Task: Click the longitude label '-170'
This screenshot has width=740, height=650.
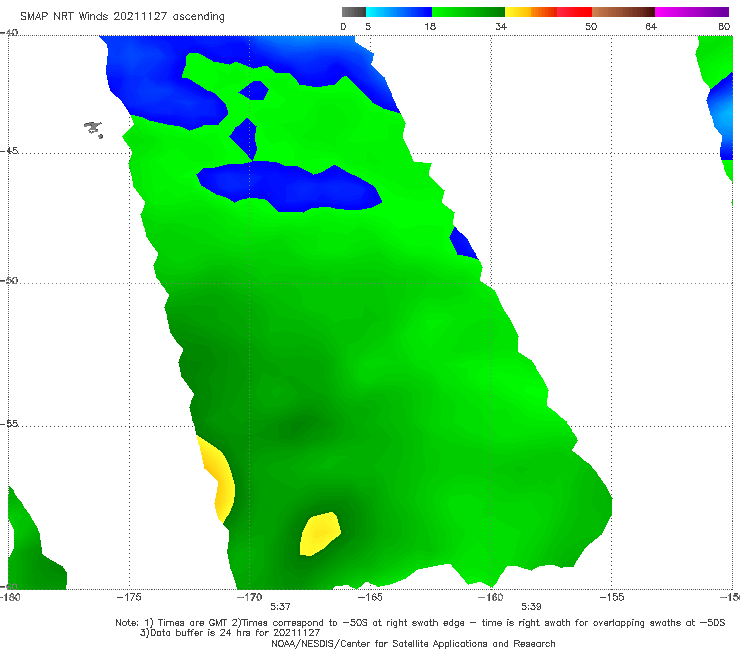Action: point(249,597)
